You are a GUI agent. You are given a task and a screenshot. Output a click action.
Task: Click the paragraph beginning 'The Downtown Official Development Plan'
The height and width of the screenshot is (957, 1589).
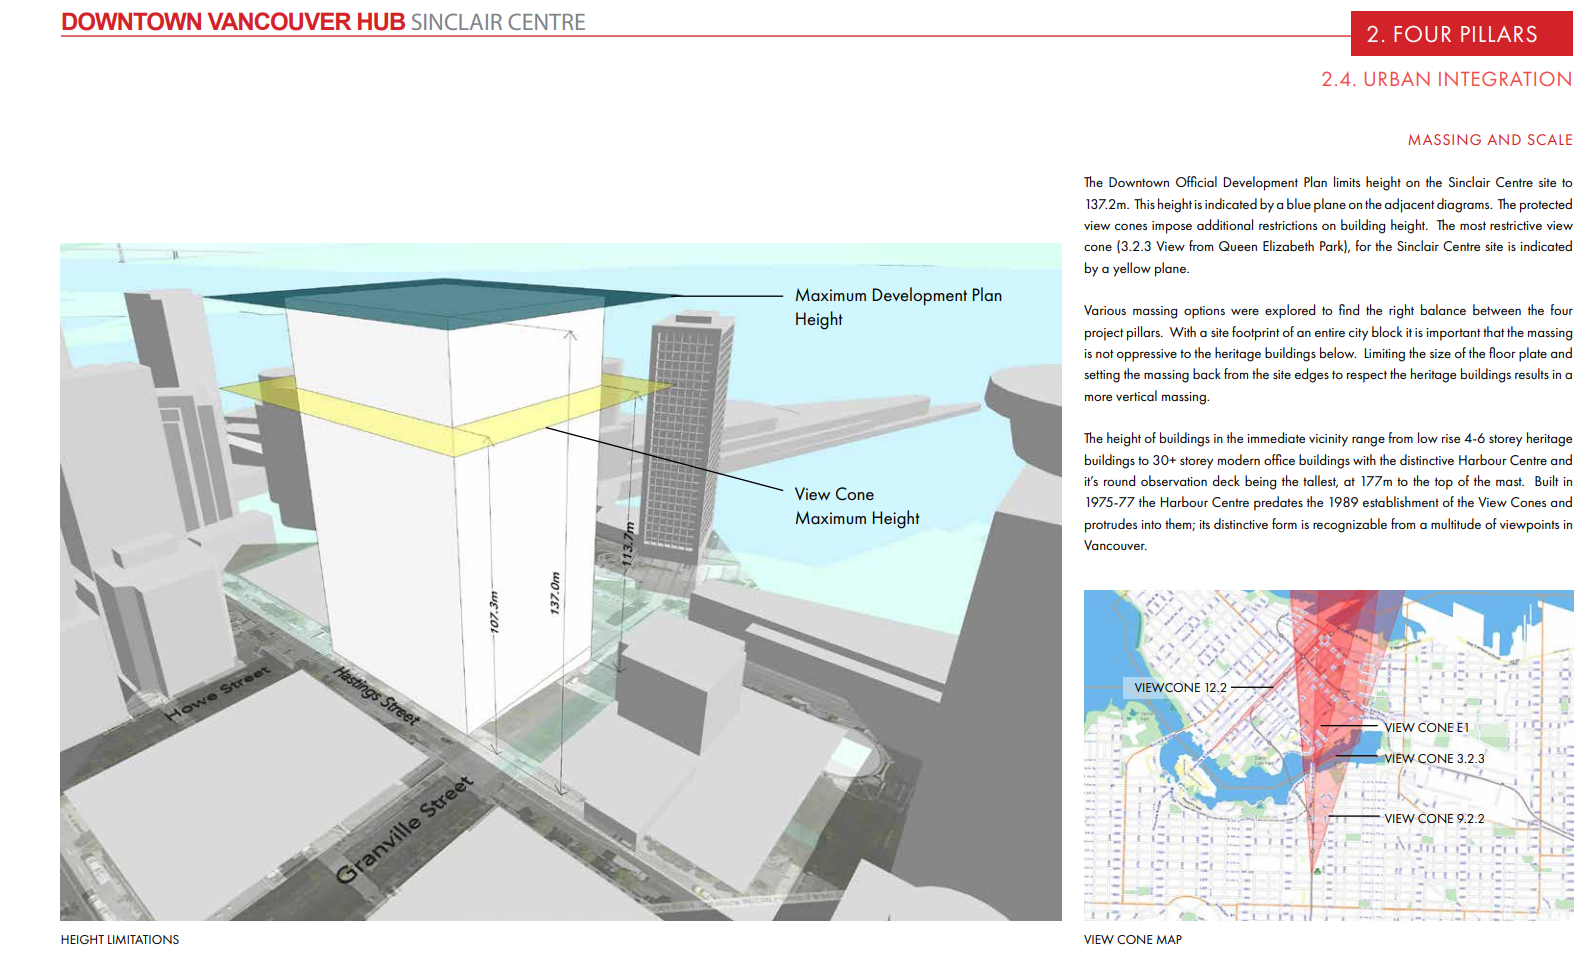coord(1328,225)
